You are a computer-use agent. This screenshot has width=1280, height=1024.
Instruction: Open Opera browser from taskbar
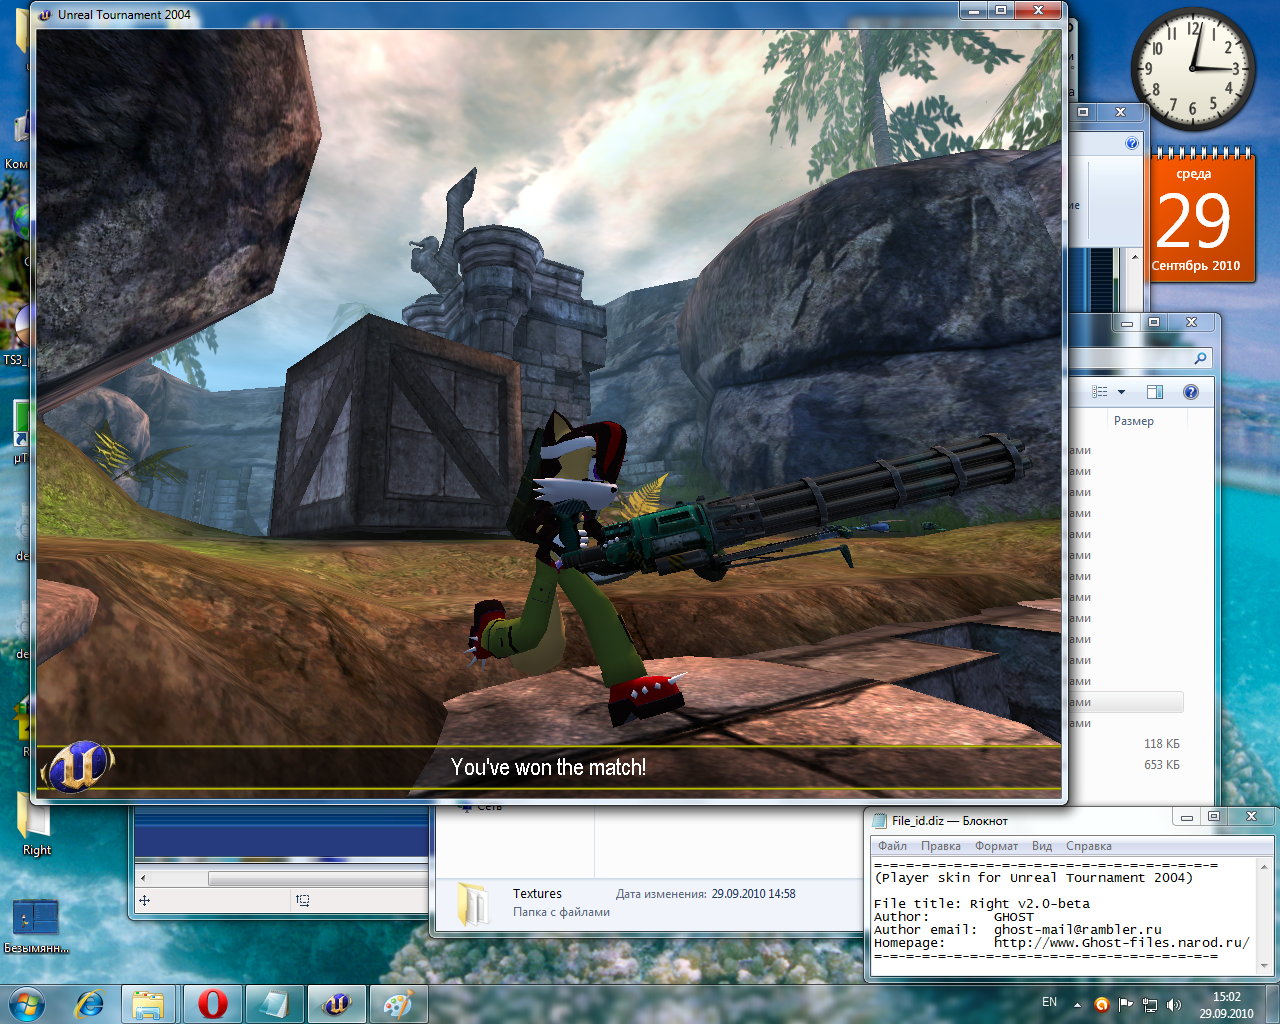pyautogui.click(x=212, y=1003)
